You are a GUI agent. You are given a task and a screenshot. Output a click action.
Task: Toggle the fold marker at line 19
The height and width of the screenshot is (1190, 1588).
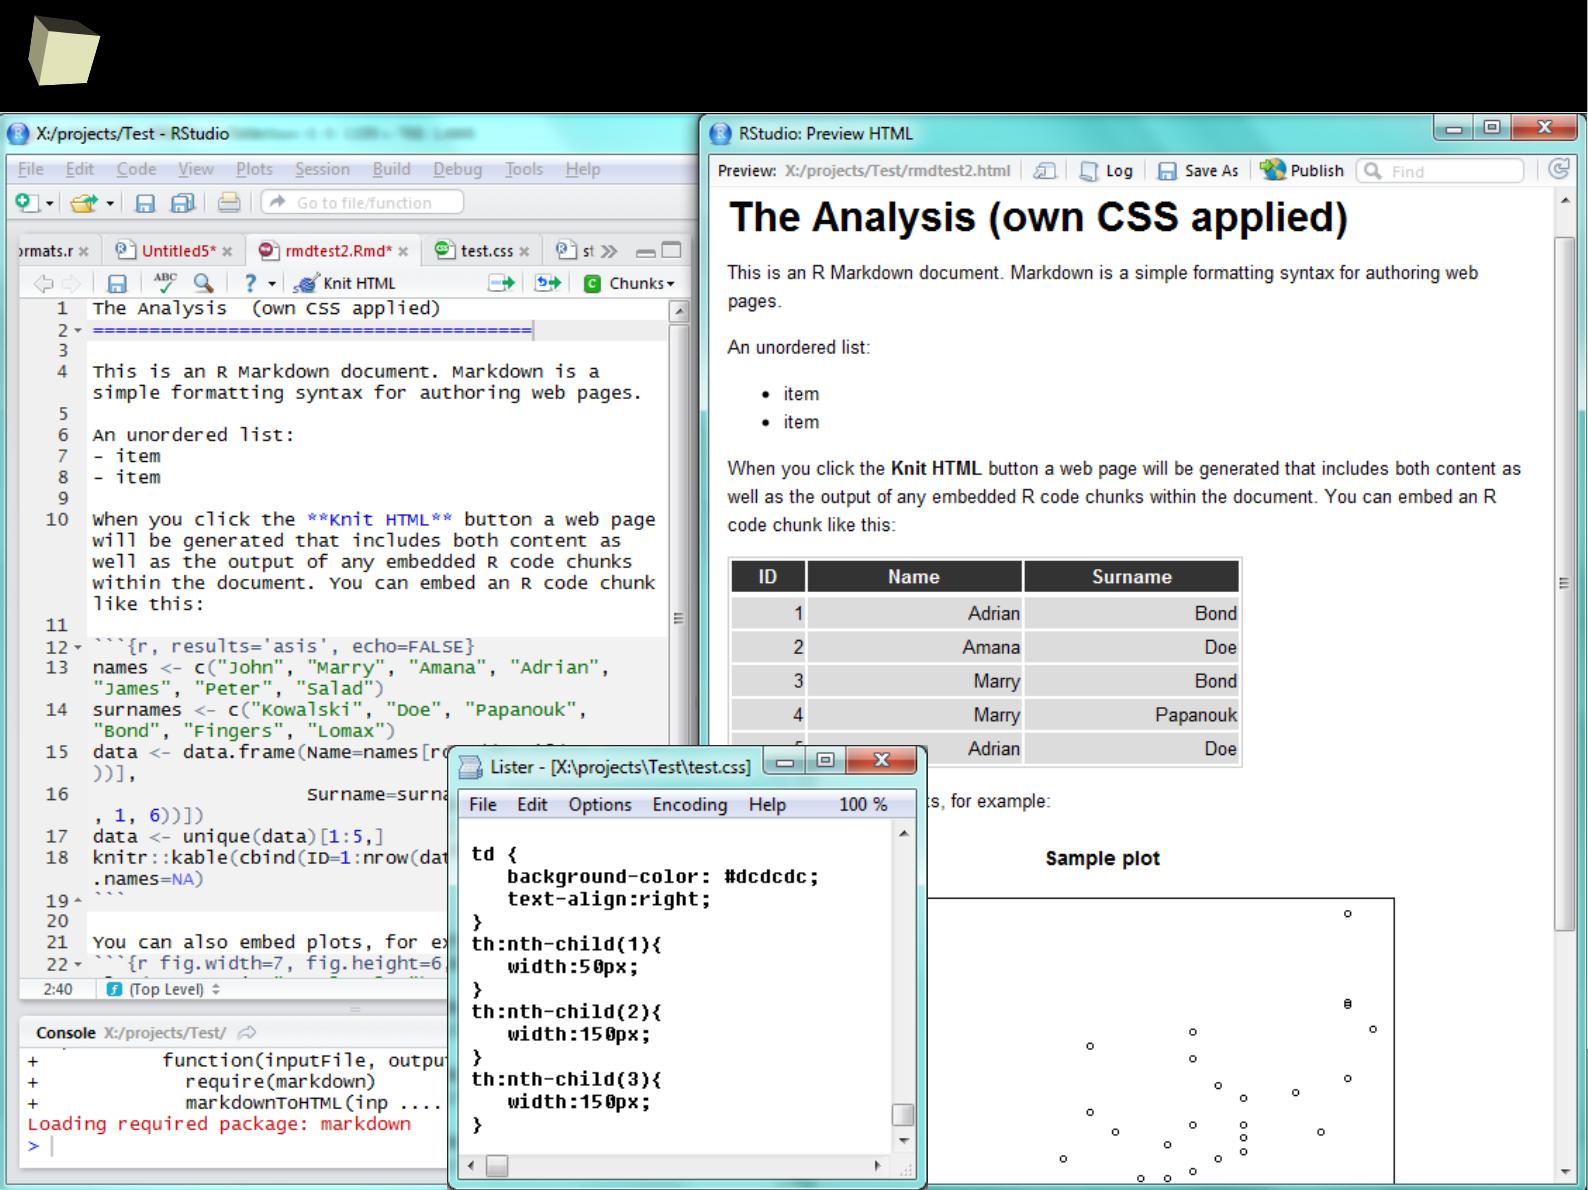coord(77,901)
